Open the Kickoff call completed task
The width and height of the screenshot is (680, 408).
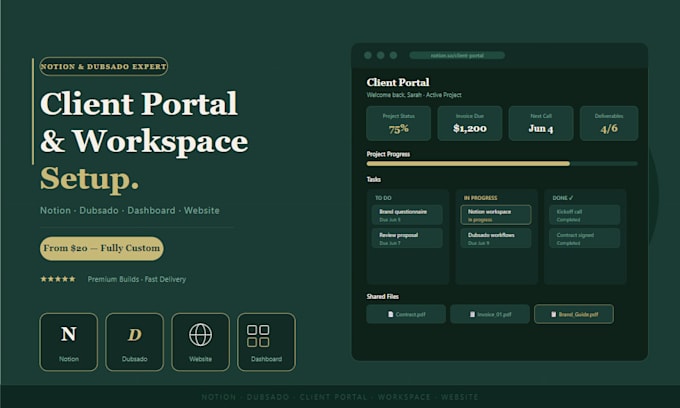click(x=585, y=215)
